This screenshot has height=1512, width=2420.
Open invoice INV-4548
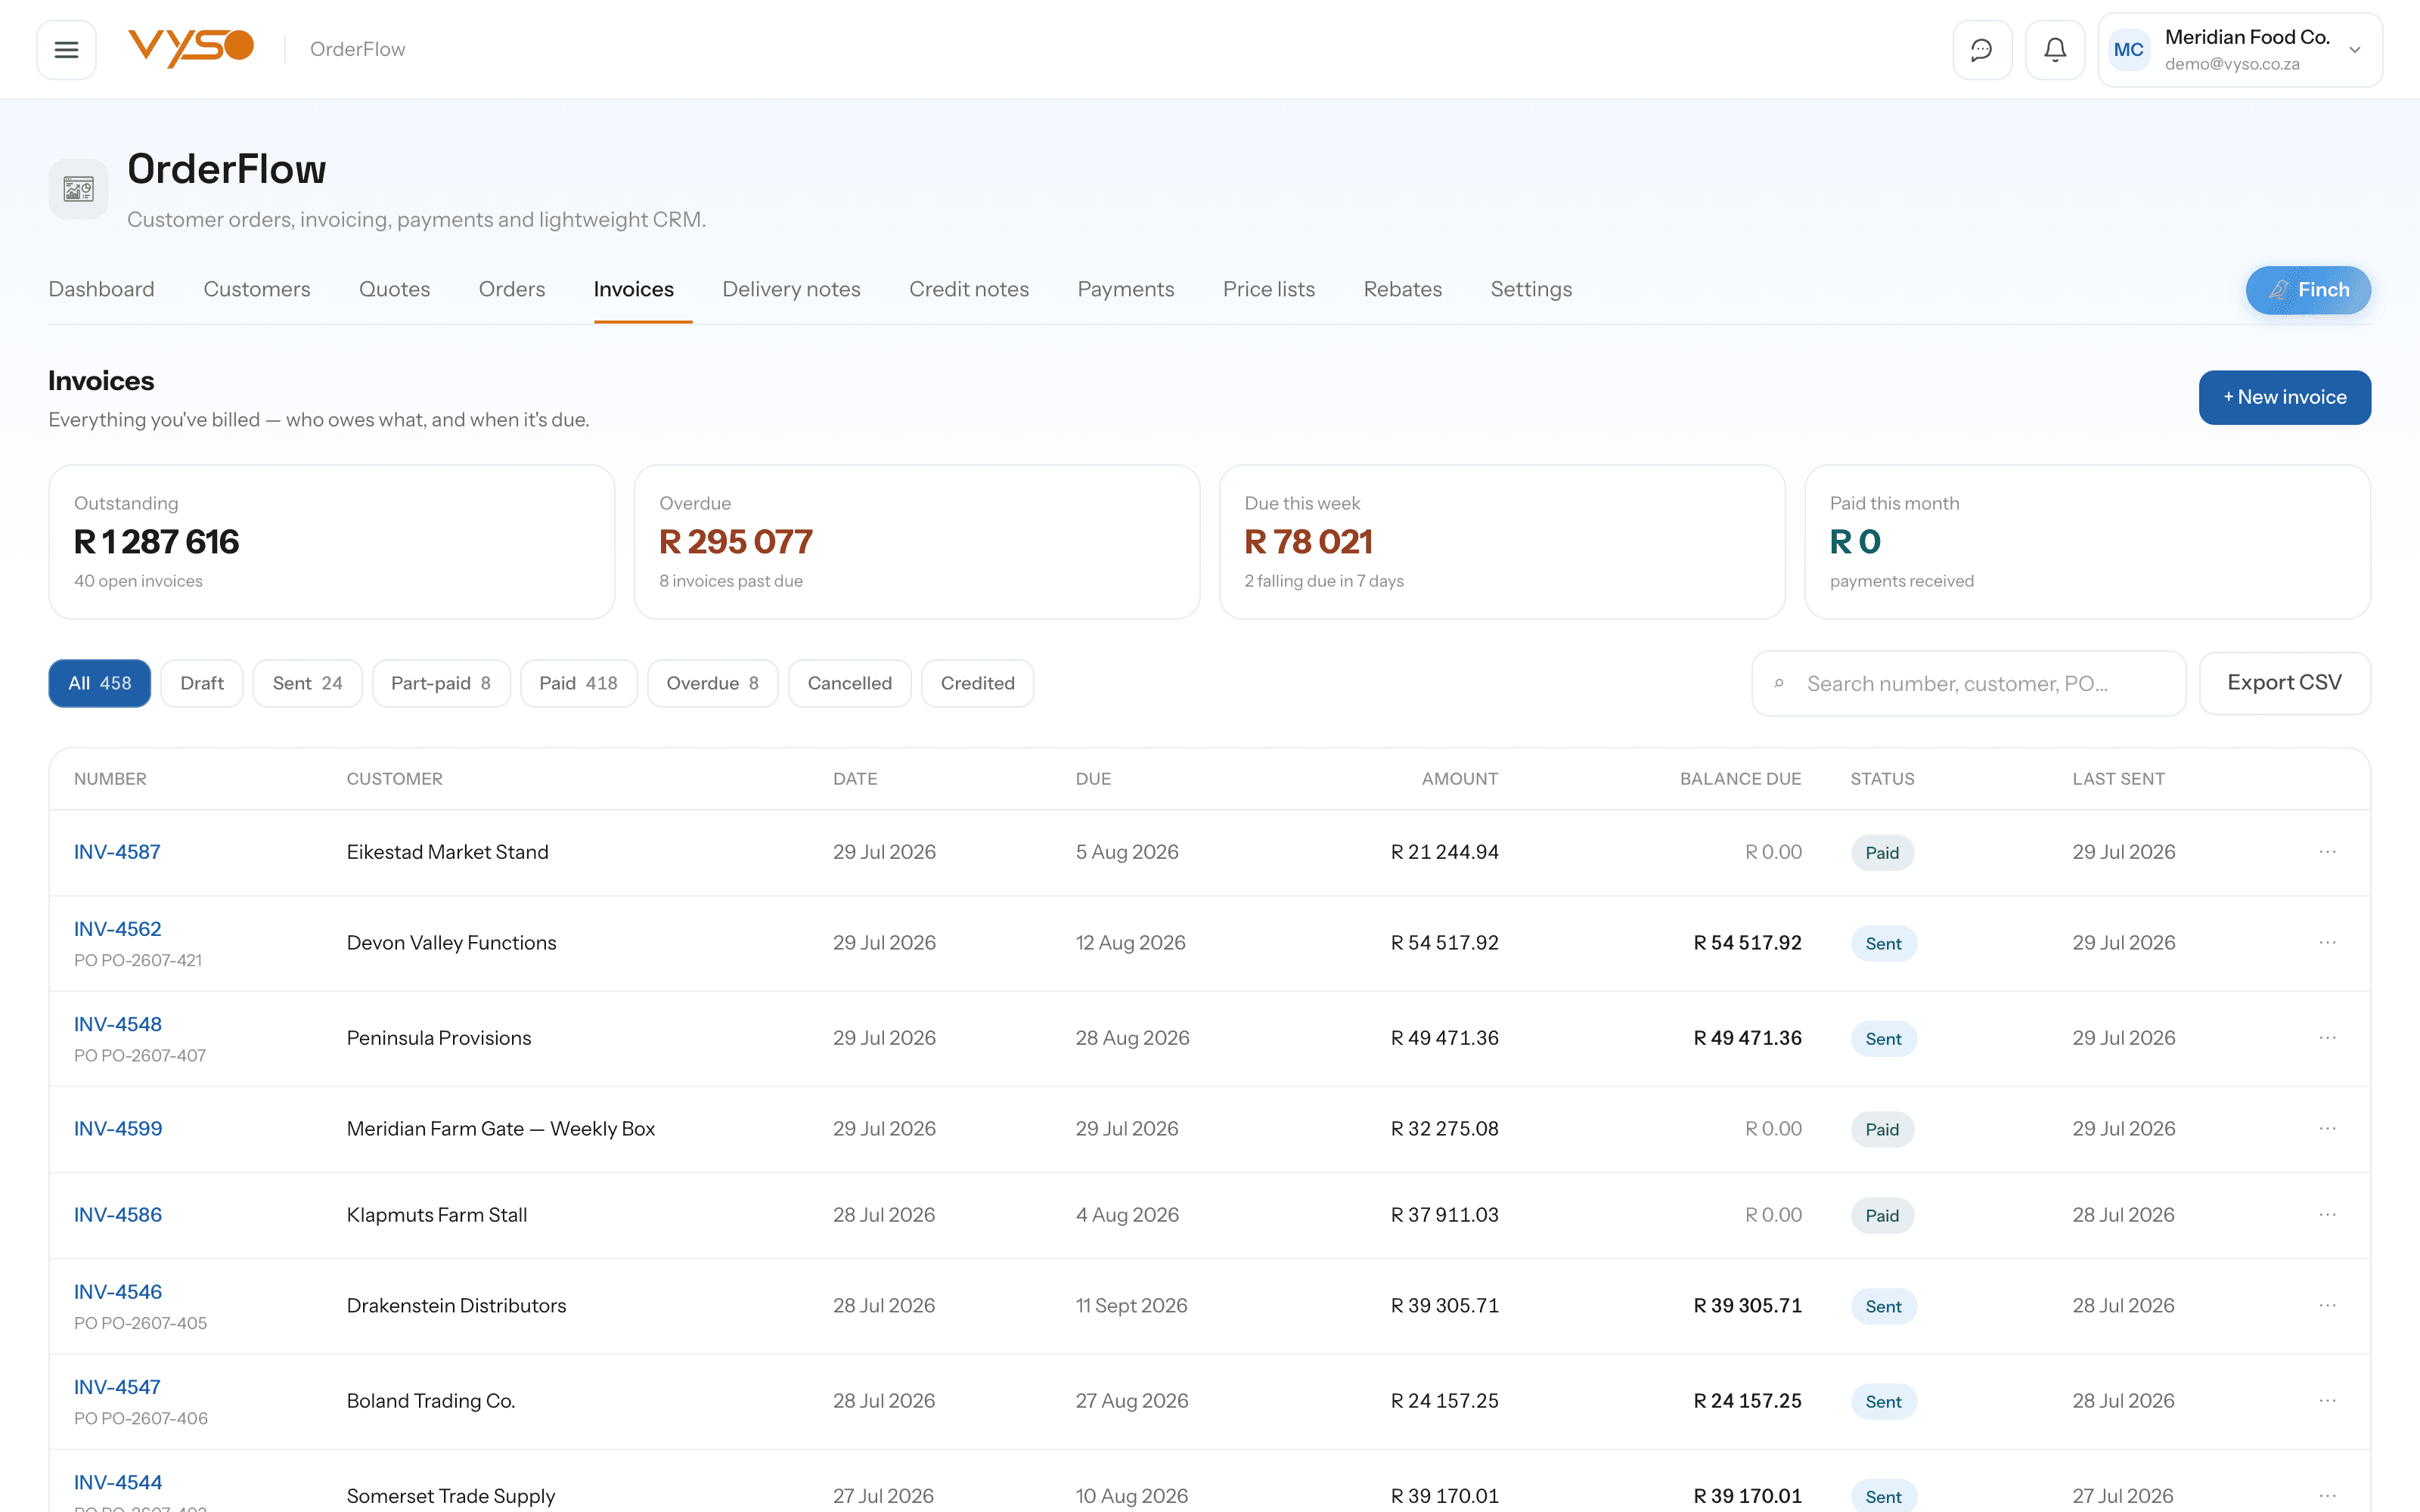coord(117,1024)
